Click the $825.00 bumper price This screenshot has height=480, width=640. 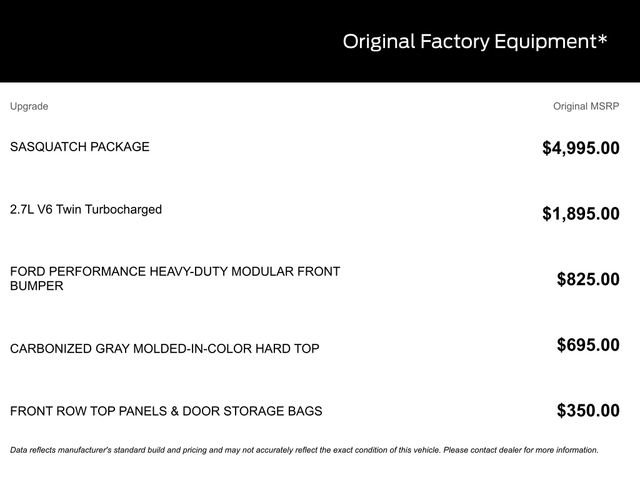588,279
